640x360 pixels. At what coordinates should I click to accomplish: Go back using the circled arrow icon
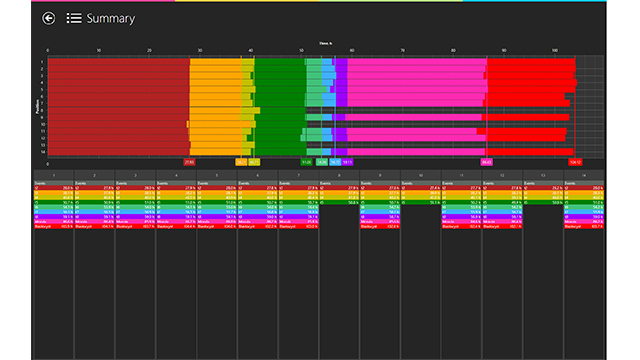tap(49, 18)
